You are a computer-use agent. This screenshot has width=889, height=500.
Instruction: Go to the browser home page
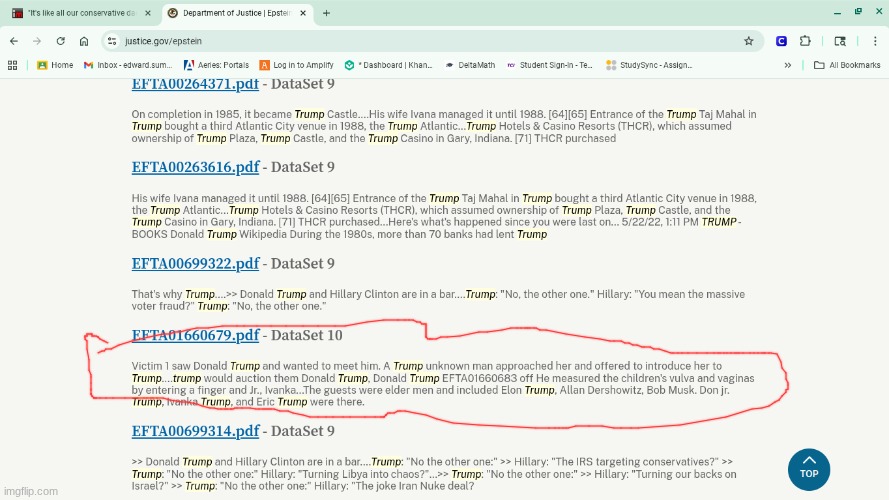(x=84, y=41)
